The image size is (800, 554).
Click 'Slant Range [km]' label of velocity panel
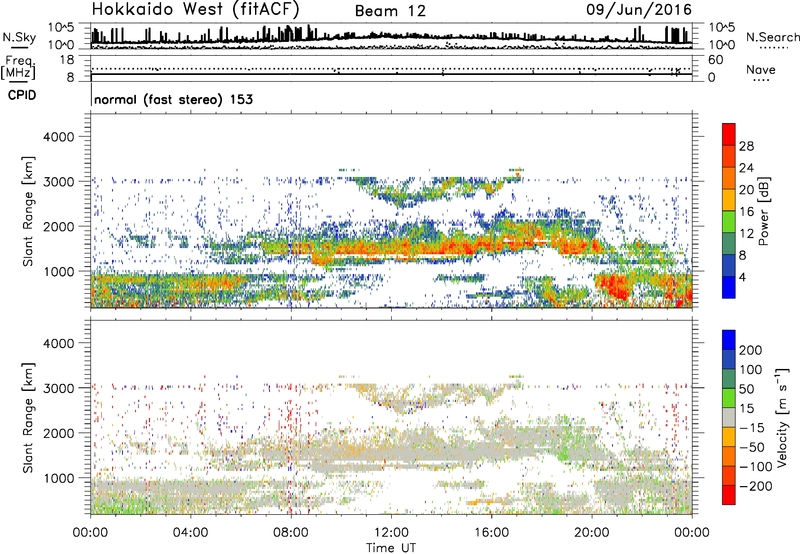point(28,417)
